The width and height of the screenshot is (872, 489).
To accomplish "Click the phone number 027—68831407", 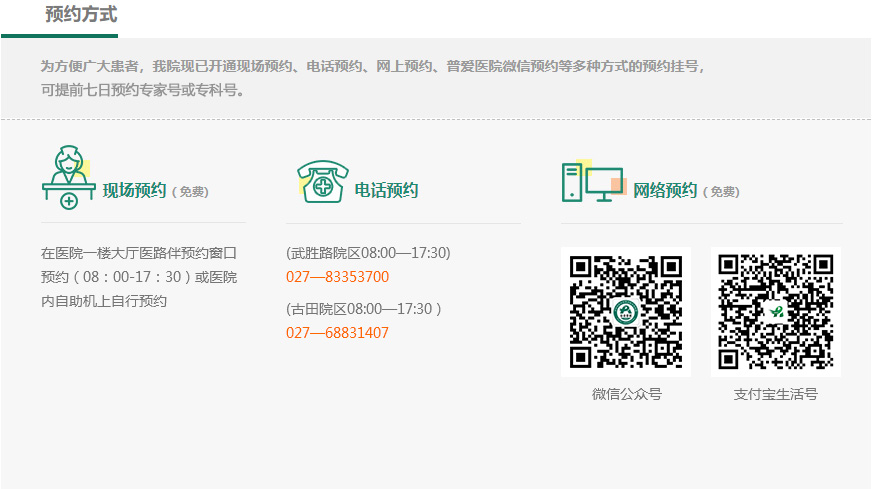I will [338, 333].
